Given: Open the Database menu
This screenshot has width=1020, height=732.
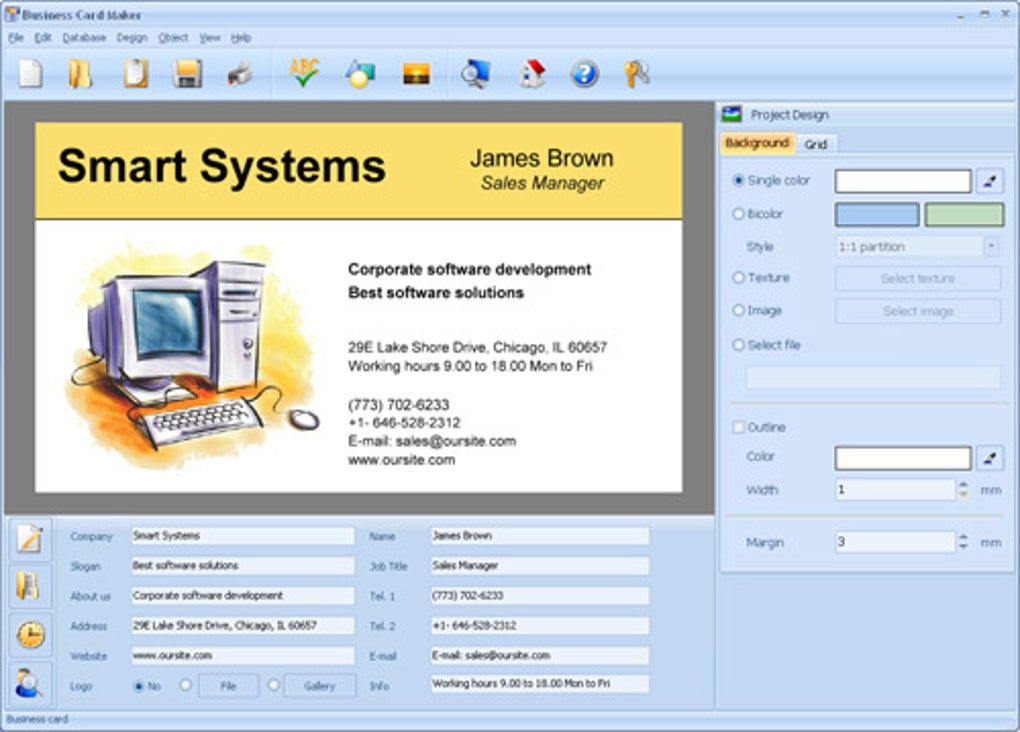Looking at the screenshot, I should point(84,38).
